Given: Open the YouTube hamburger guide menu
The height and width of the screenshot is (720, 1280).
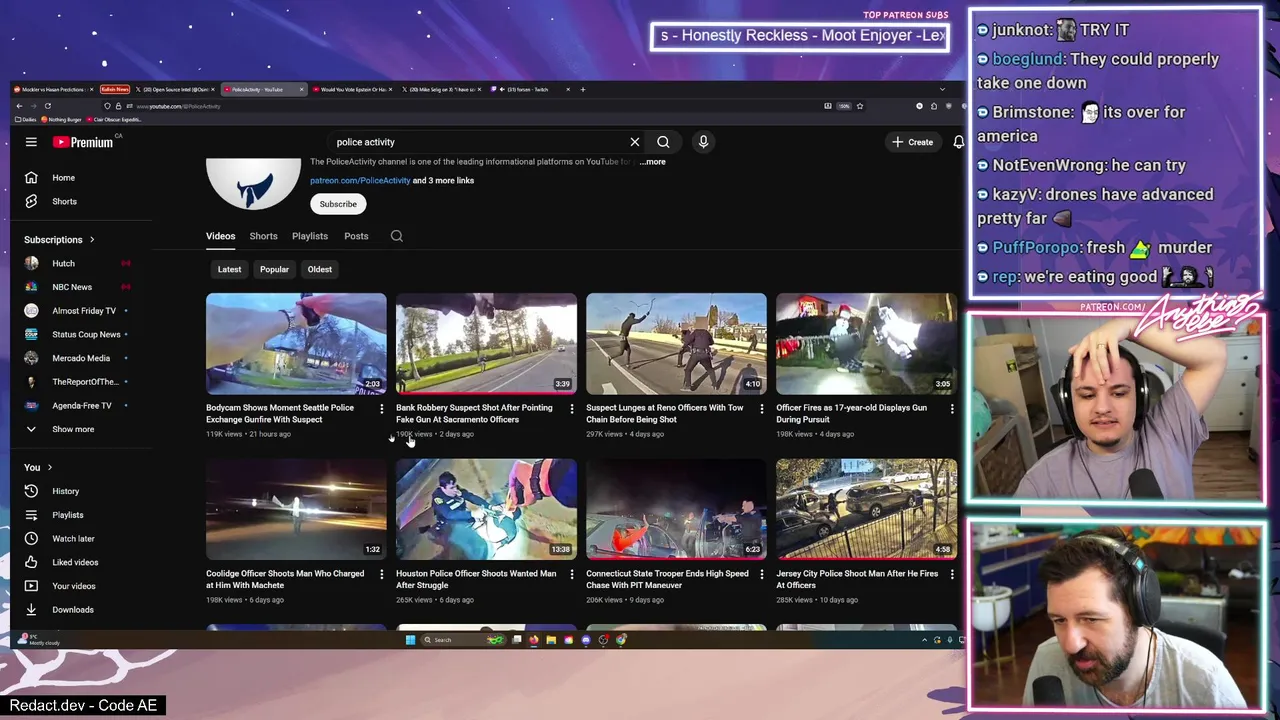Looking at the screenshot, I should click(31, 142).
